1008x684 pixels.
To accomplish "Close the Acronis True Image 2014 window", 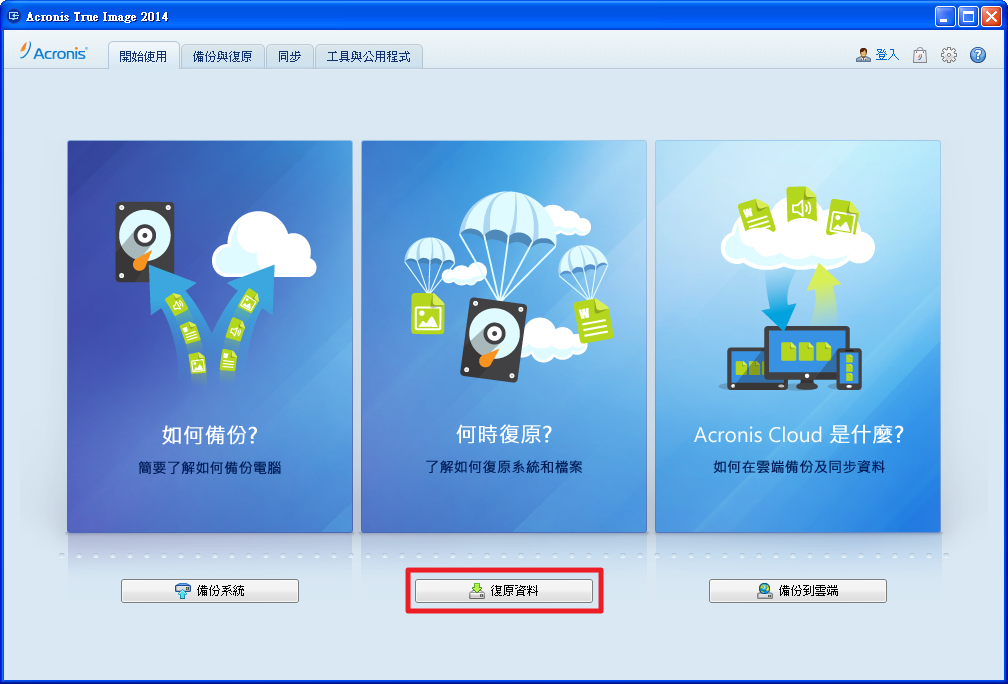I will pyautogui.click(x=991, y=16).
